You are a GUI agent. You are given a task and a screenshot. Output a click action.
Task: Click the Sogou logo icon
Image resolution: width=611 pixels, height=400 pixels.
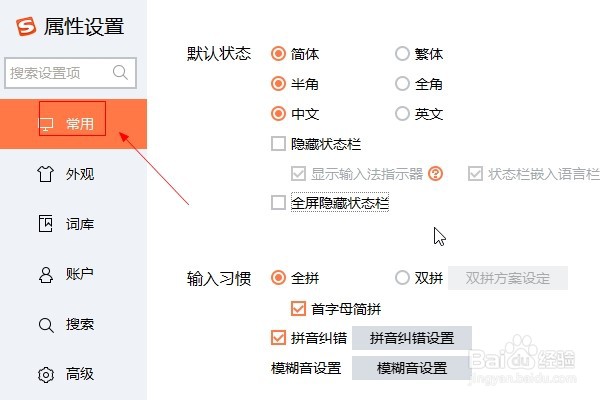(x=25, y=27)
